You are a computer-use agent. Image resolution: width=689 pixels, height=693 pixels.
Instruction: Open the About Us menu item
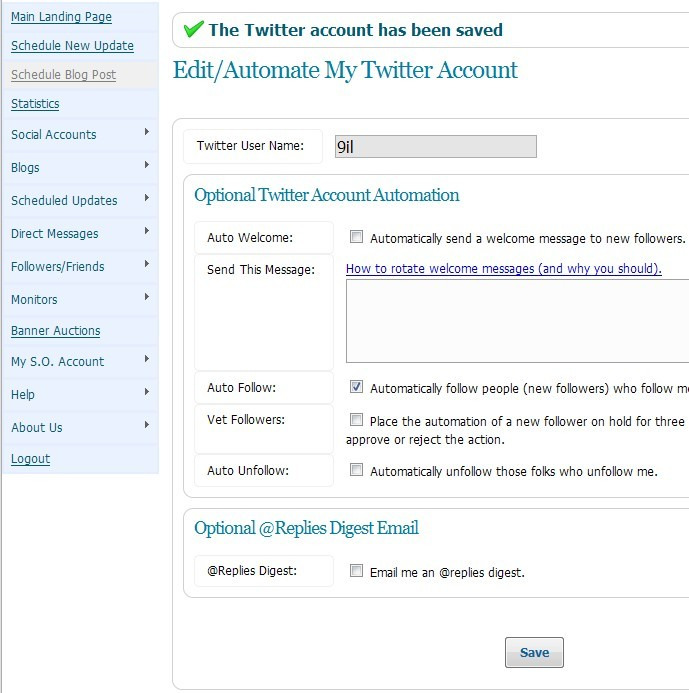coord(80,427)
